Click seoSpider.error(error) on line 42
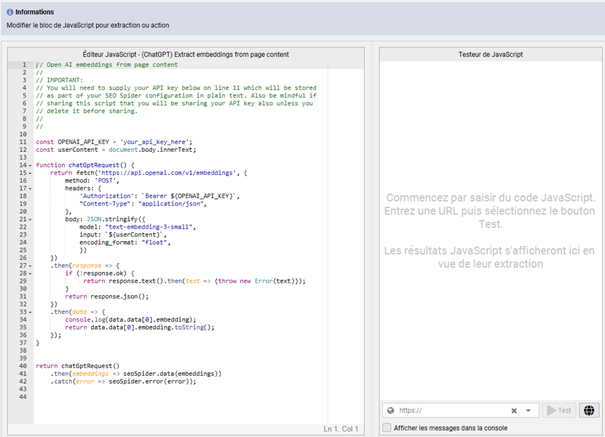Screen dimensions: 605x437 (x=150, y=381)
